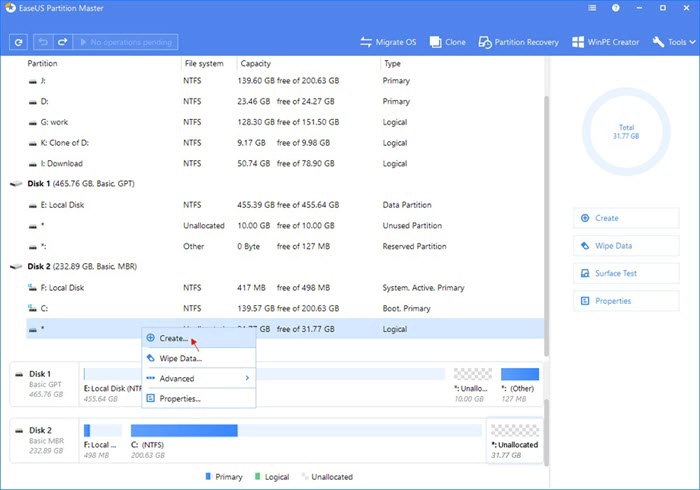This screenshot has width=700, height=490.
Task: Launch the Clone feature
Action: click(x=447, y=42)
